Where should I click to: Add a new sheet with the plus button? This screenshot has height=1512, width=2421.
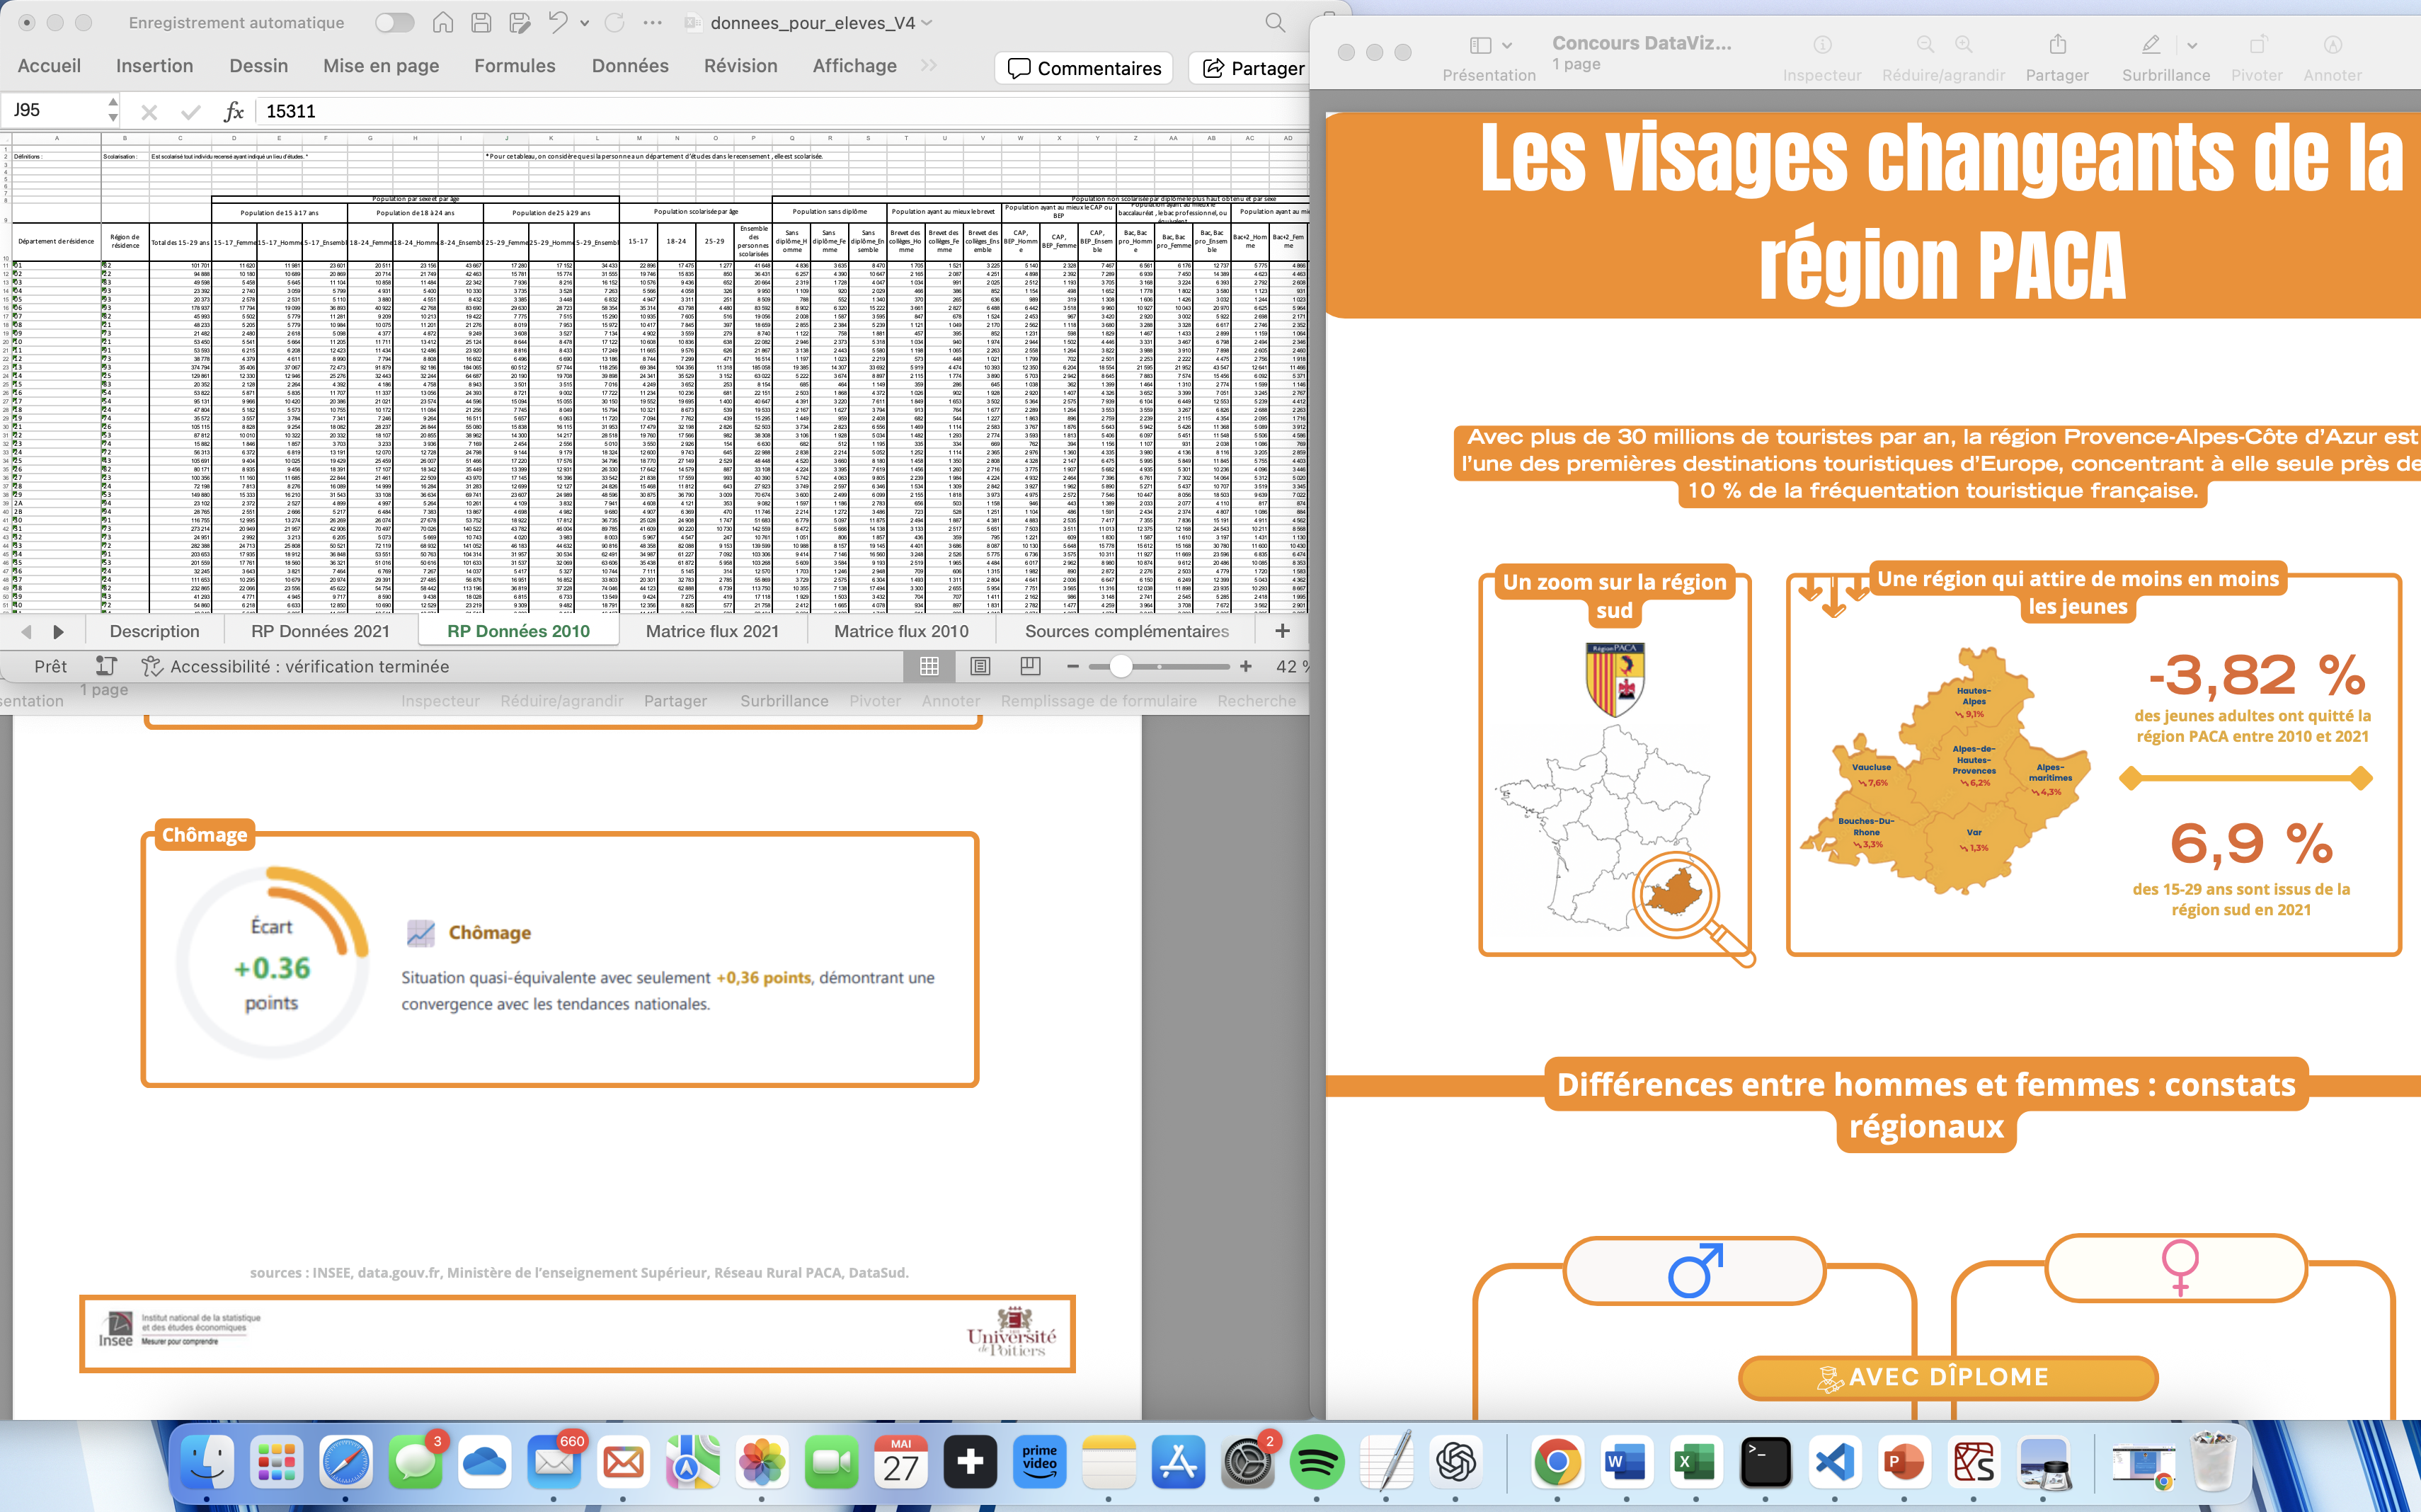pyautogui.click(x=1284, y=631)
